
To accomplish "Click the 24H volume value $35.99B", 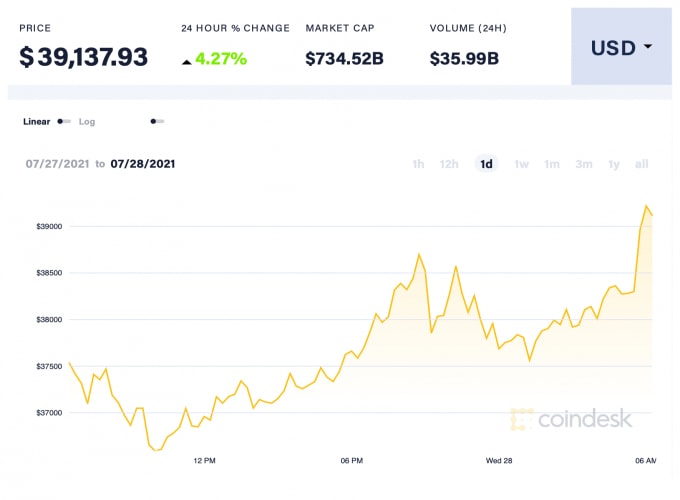I will [464, 59].
